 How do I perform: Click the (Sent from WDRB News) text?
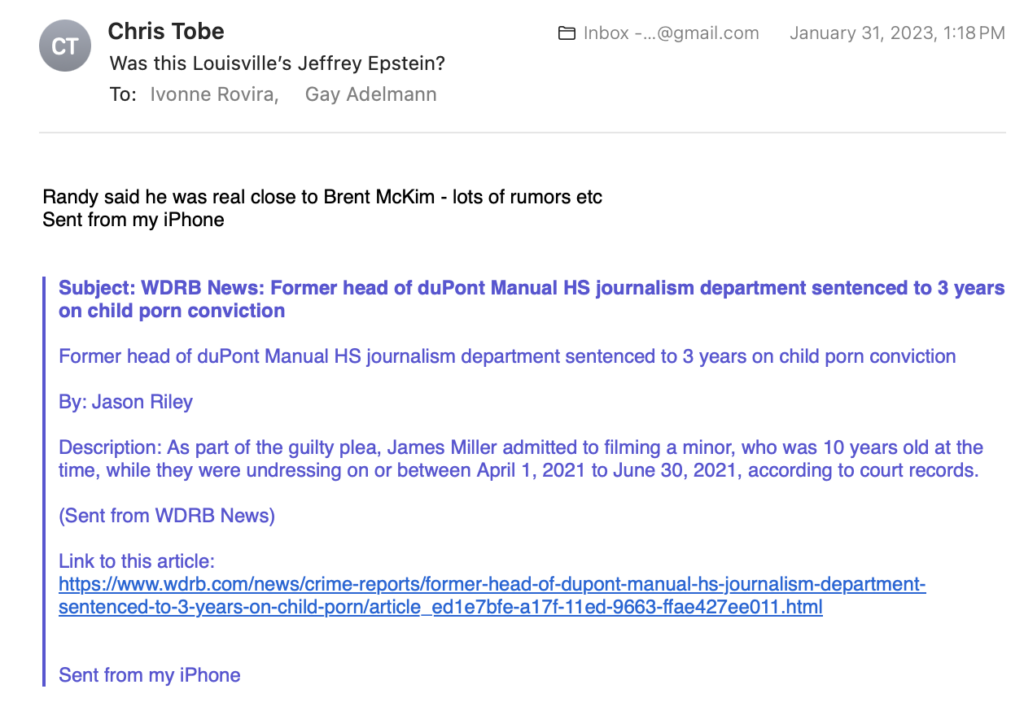(x=167, y=515)
